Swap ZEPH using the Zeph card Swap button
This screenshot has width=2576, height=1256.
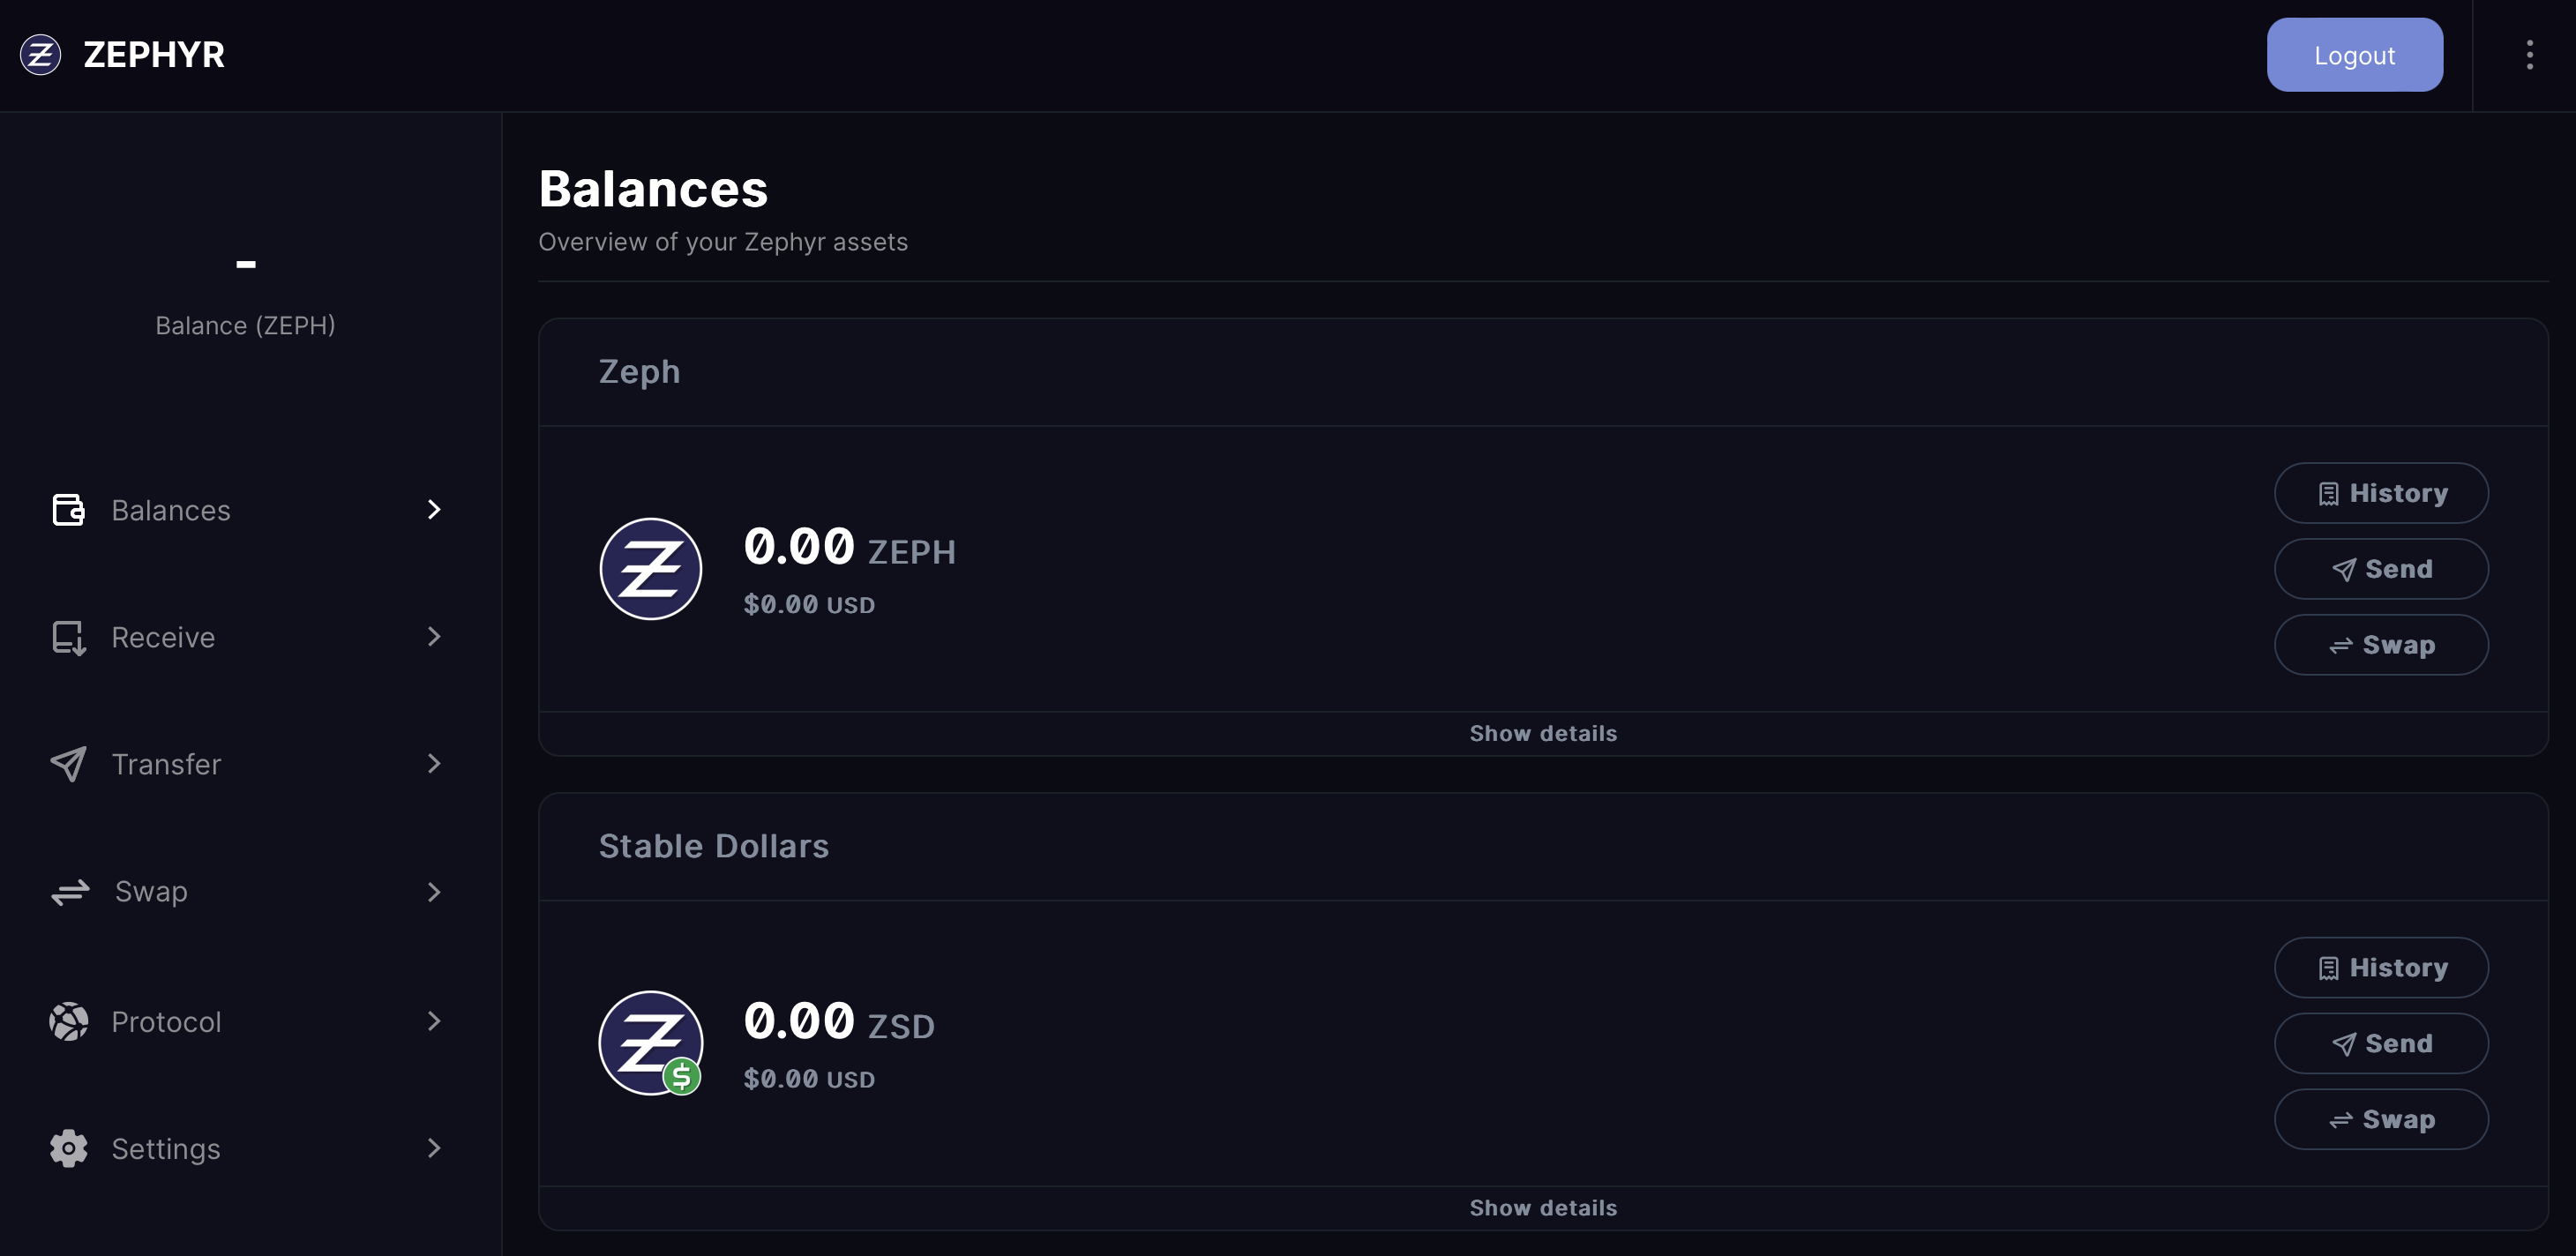(x=2381, y=645)
